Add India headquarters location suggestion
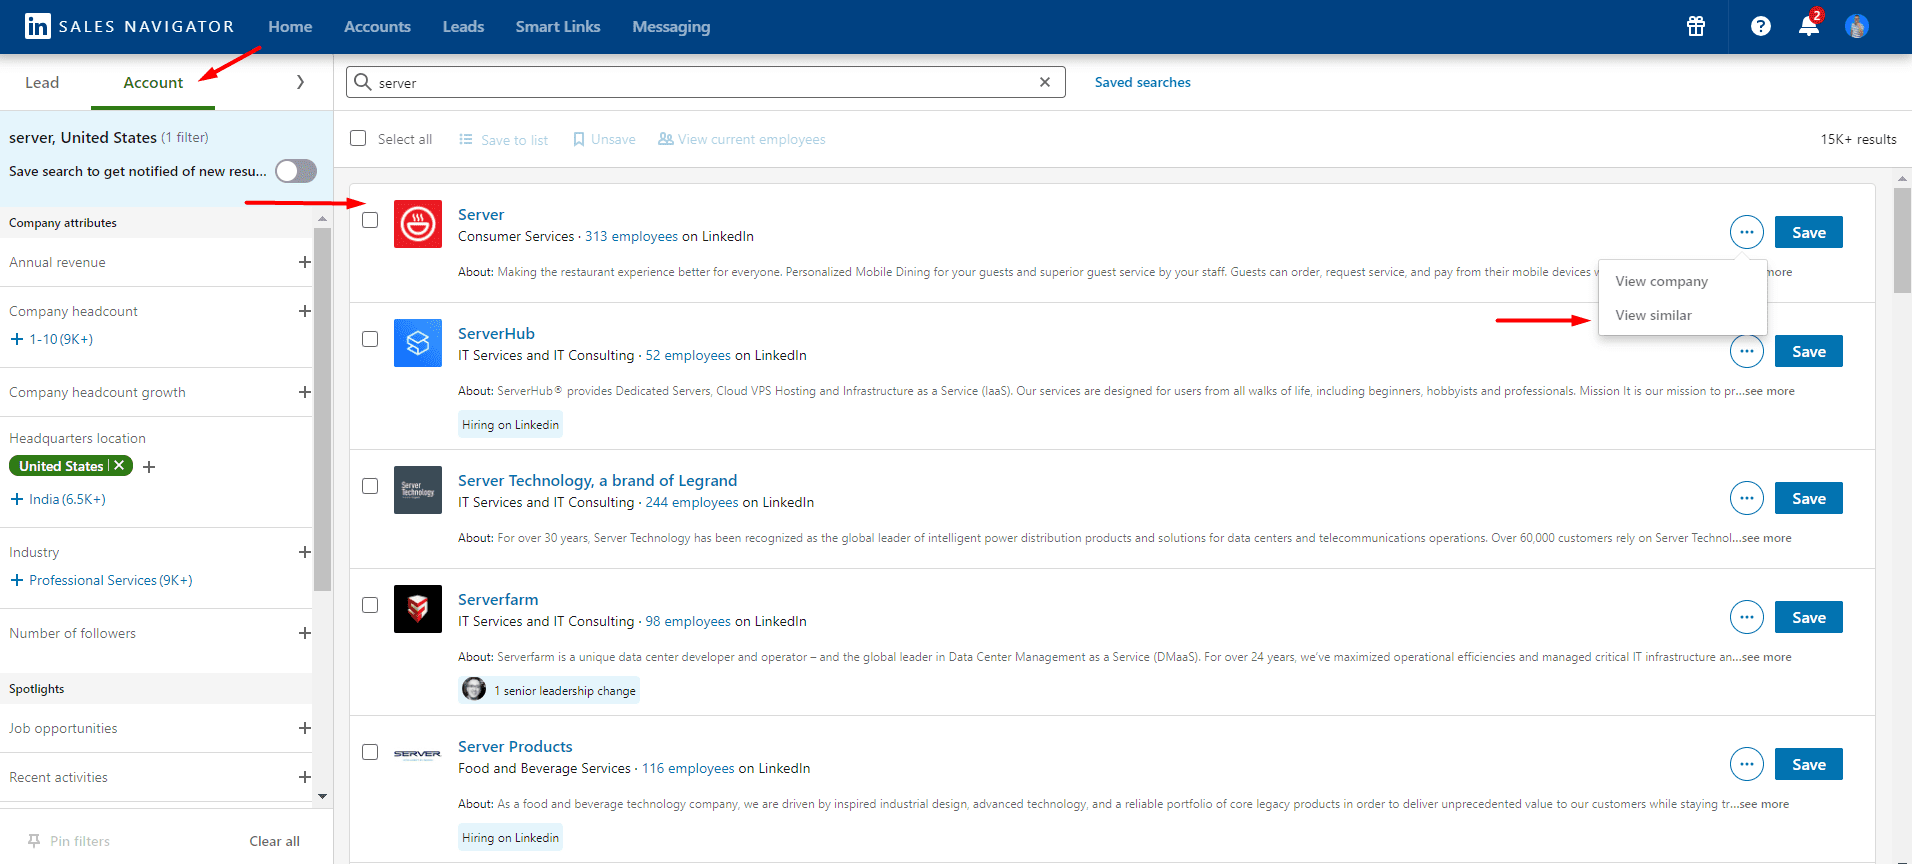The width and height of the screenshot is (1912, 864). pyautogui.click(x=58, y=499)
